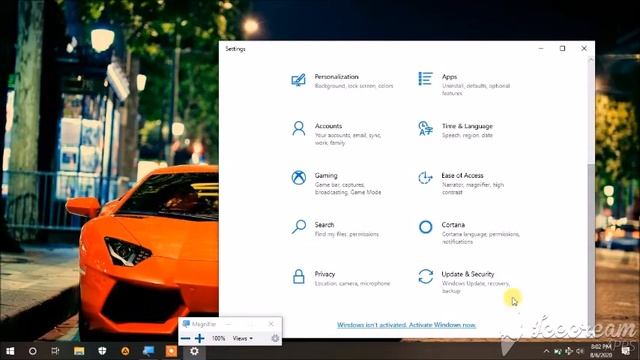Click "Find my files, permissions" description
Image resolution: width=640 pixels, height=360 pixels.
point(347,234)
